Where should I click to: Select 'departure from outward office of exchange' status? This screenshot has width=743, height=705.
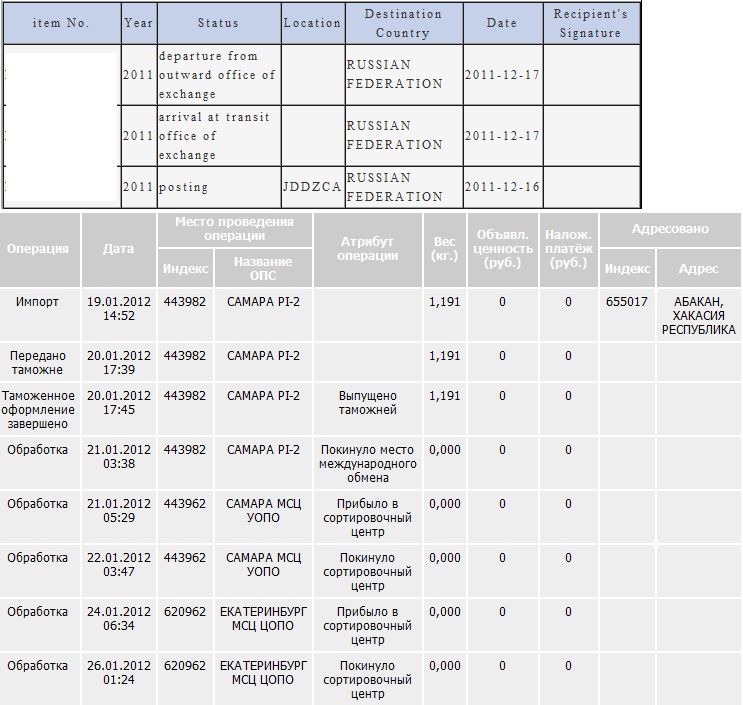(219, 75)
